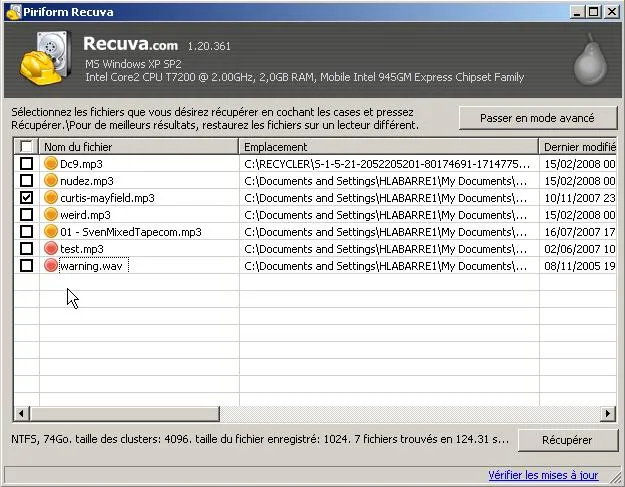Click the red status dot beside test.mp3

(x=51, y=249)
